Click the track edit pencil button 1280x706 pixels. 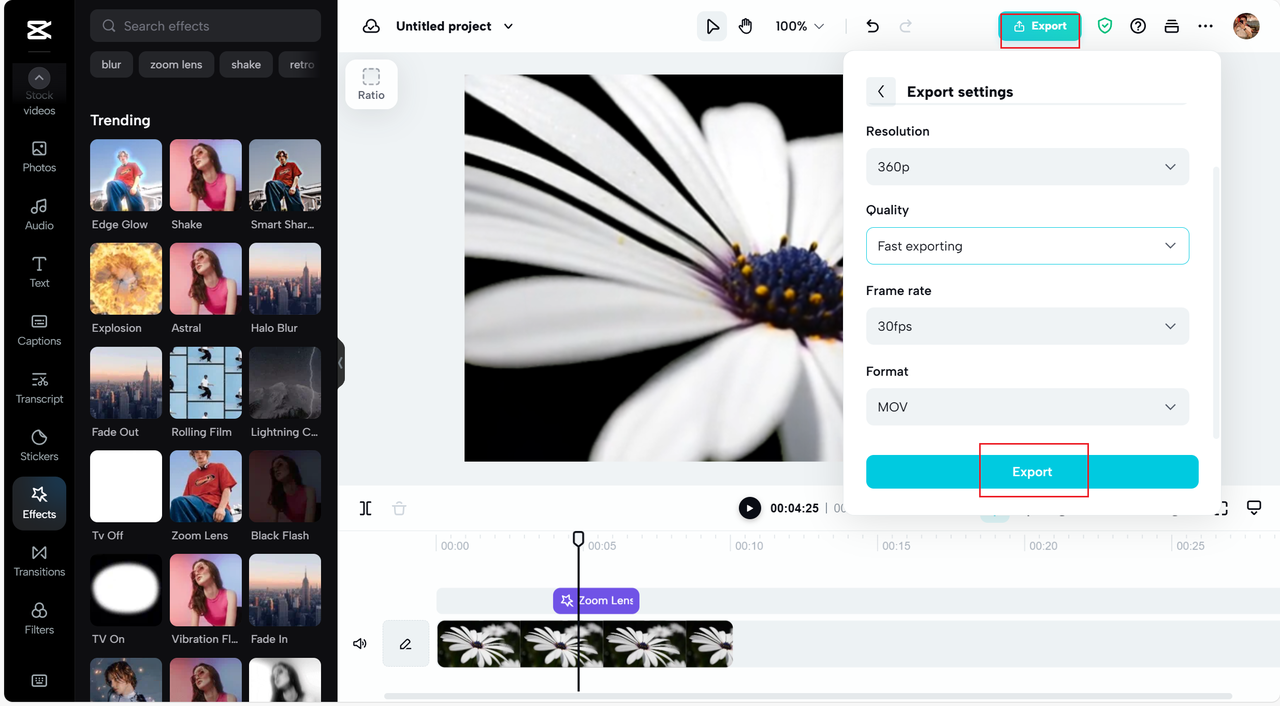click(405, 644)
